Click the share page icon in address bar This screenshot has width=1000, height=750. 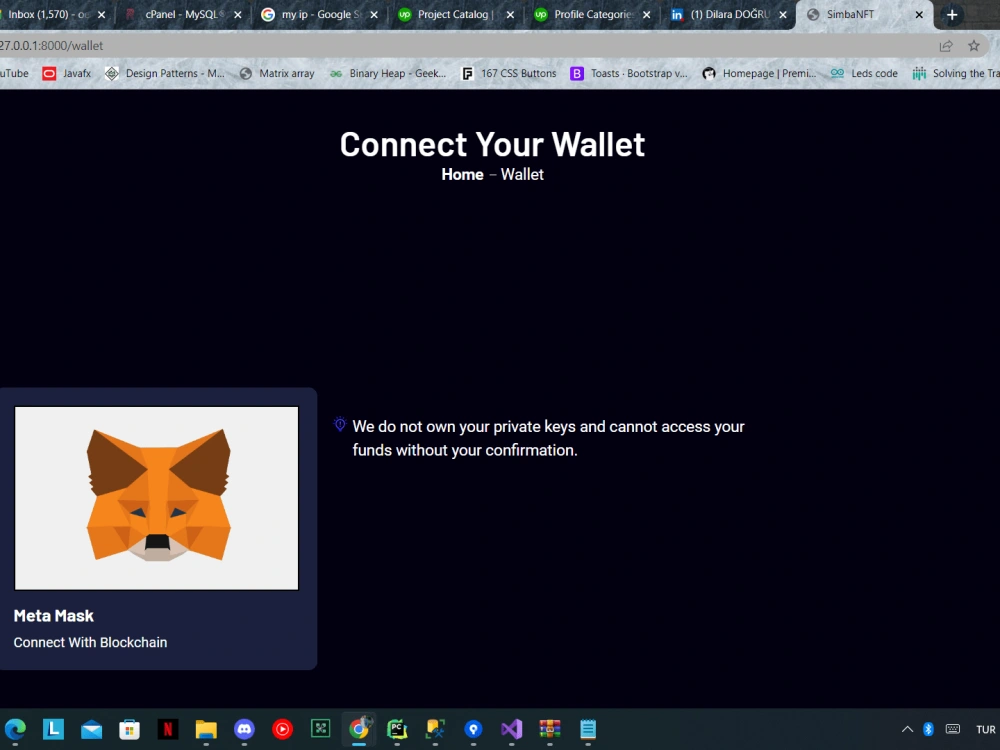[946, 45]
